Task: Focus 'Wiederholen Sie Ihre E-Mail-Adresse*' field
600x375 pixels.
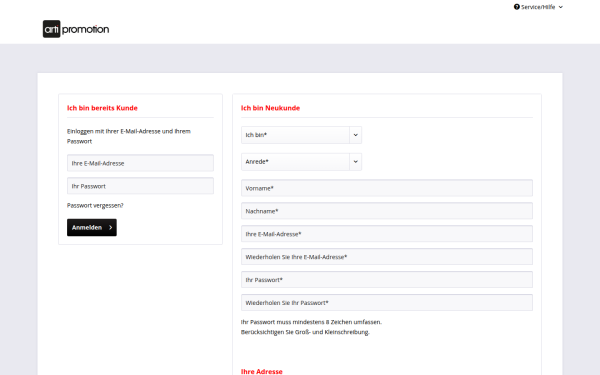Action: [x=386, y=257]
